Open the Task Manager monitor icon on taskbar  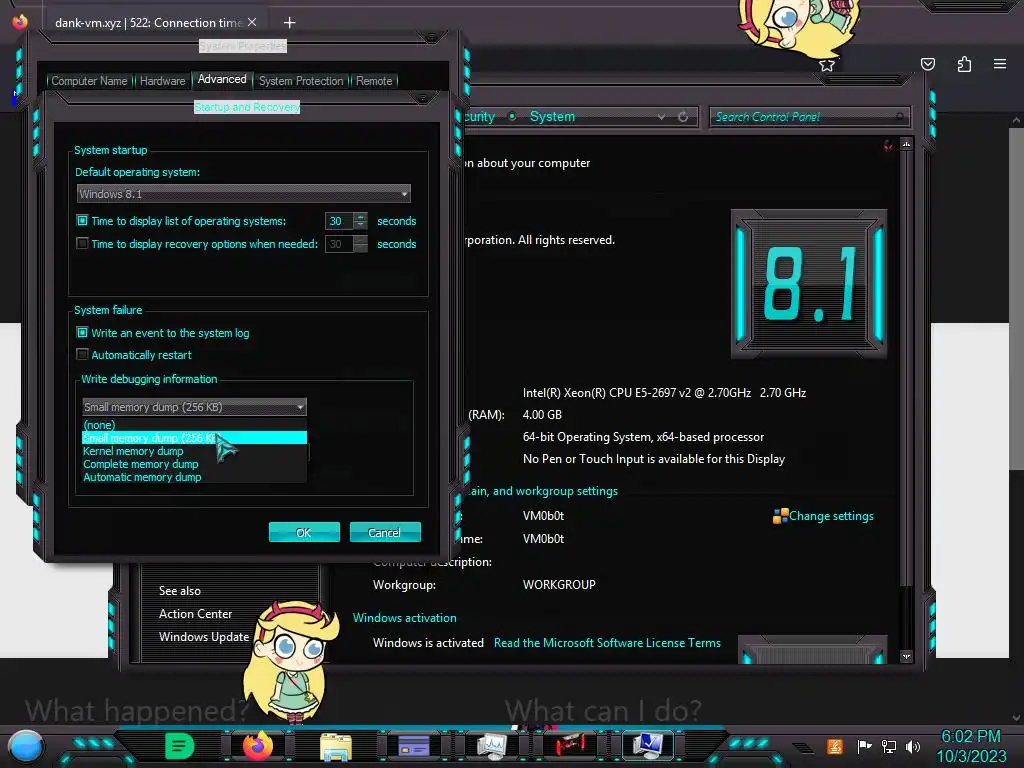pos(492,746)
